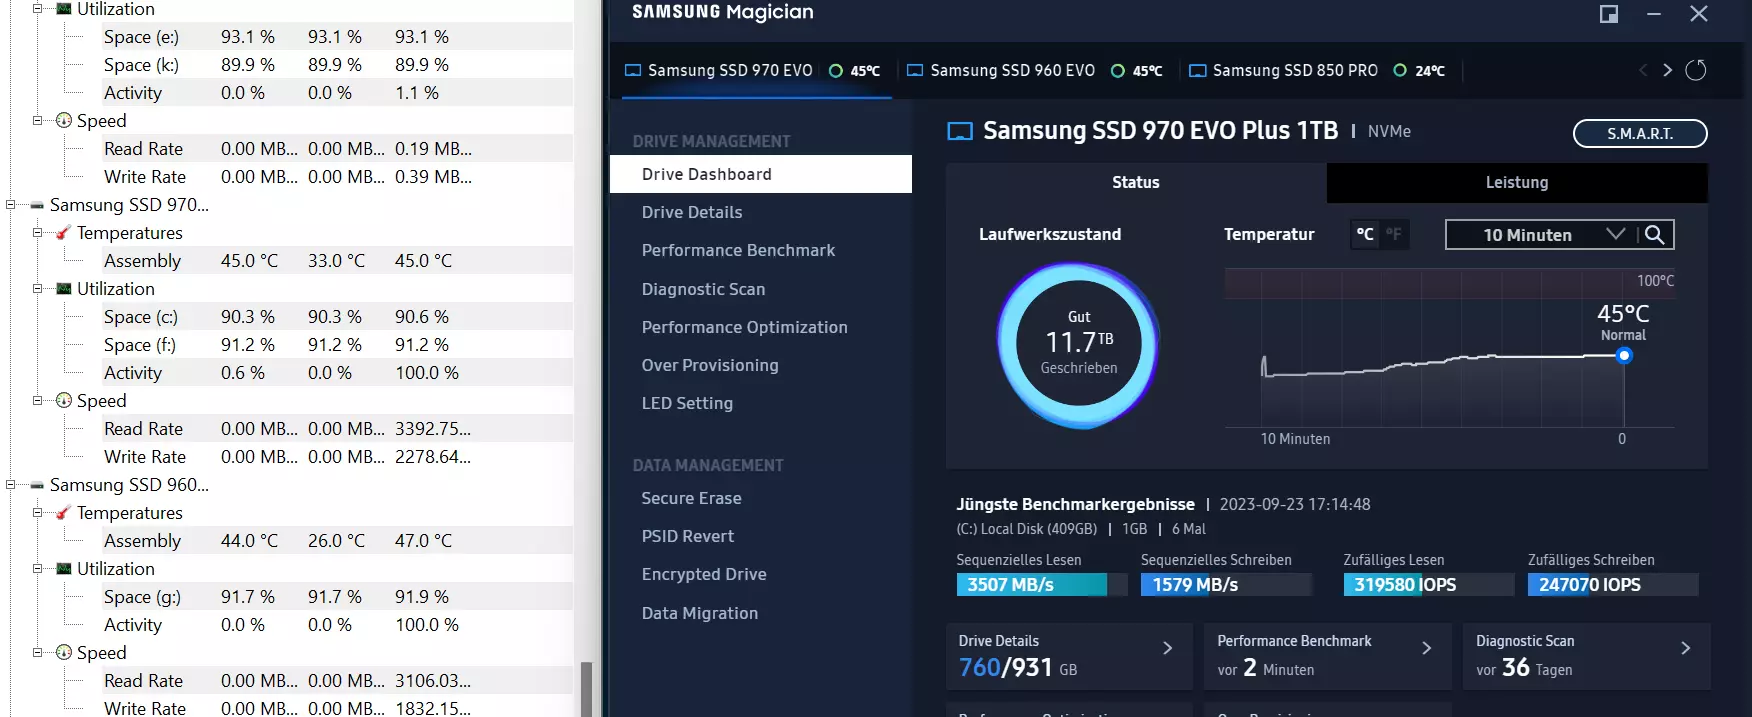Click the Laufwerkszustand health ring
The width and height of the screenshot is (1752, 717).
click(x=1079, y=344)
